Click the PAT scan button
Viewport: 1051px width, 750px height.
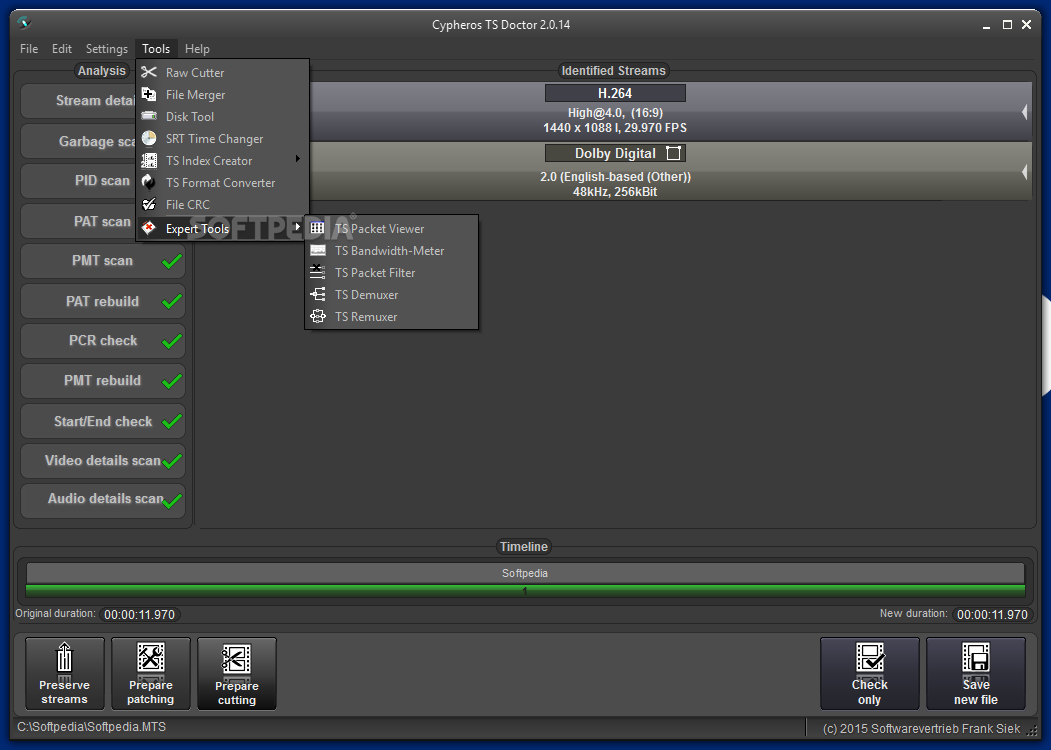(78, 221)
